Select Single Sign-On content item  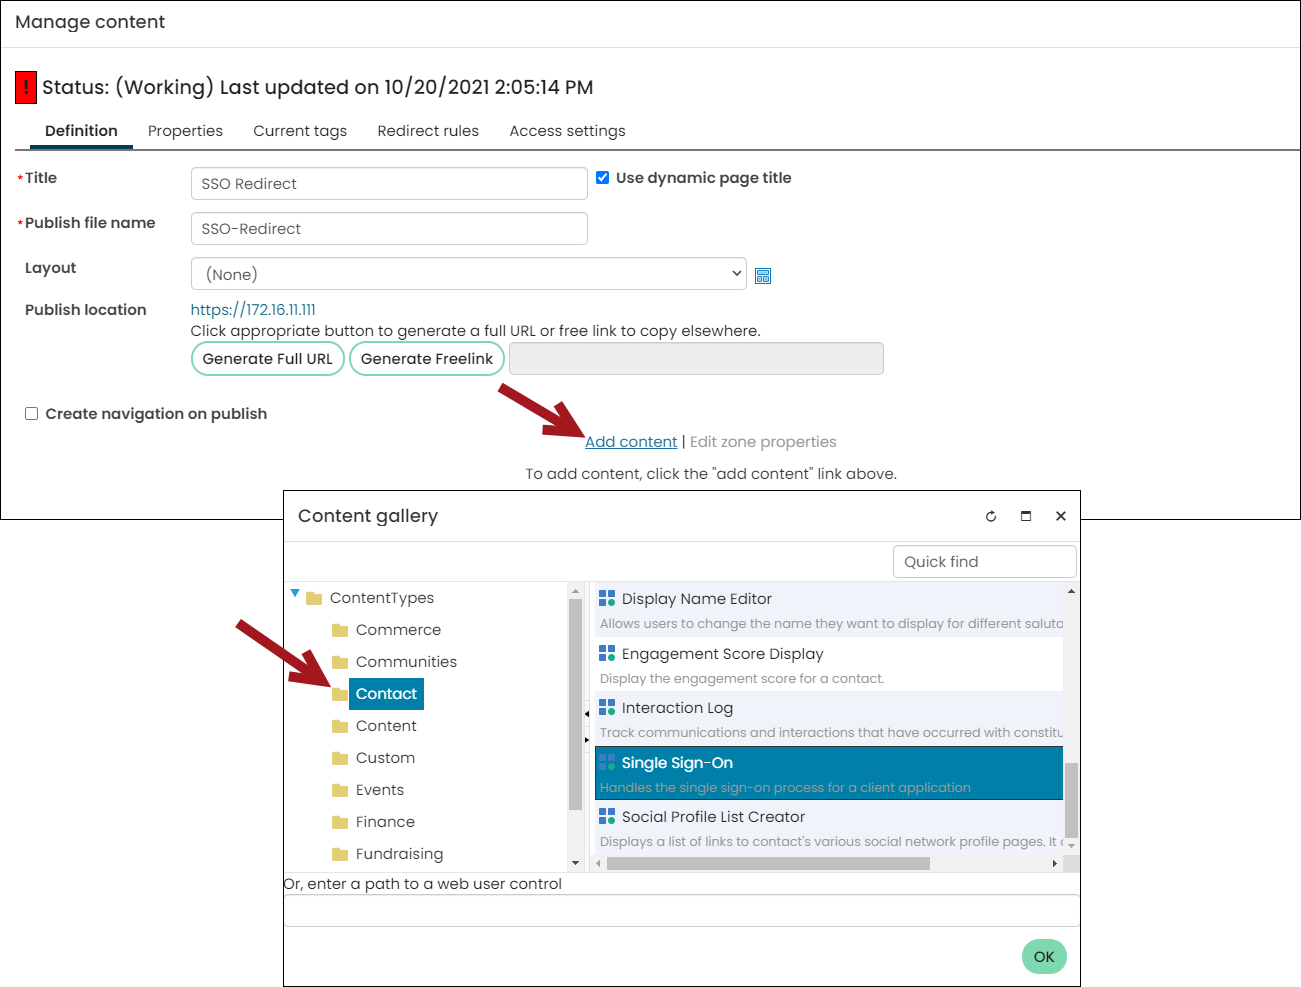click(x=829, y=773)
